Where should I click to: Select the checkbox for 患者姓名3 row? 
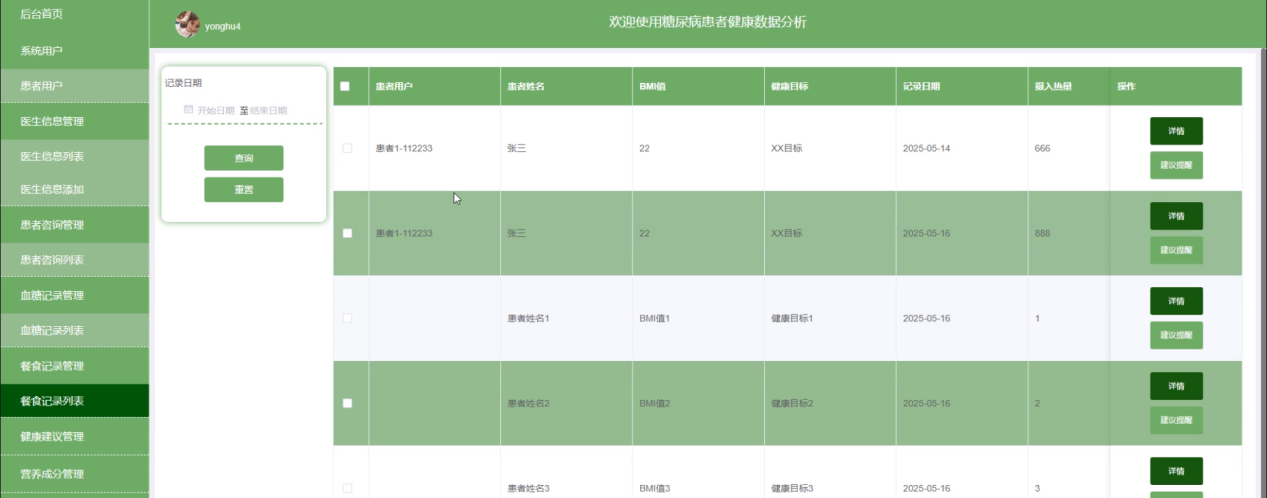(x=347, y=488)
